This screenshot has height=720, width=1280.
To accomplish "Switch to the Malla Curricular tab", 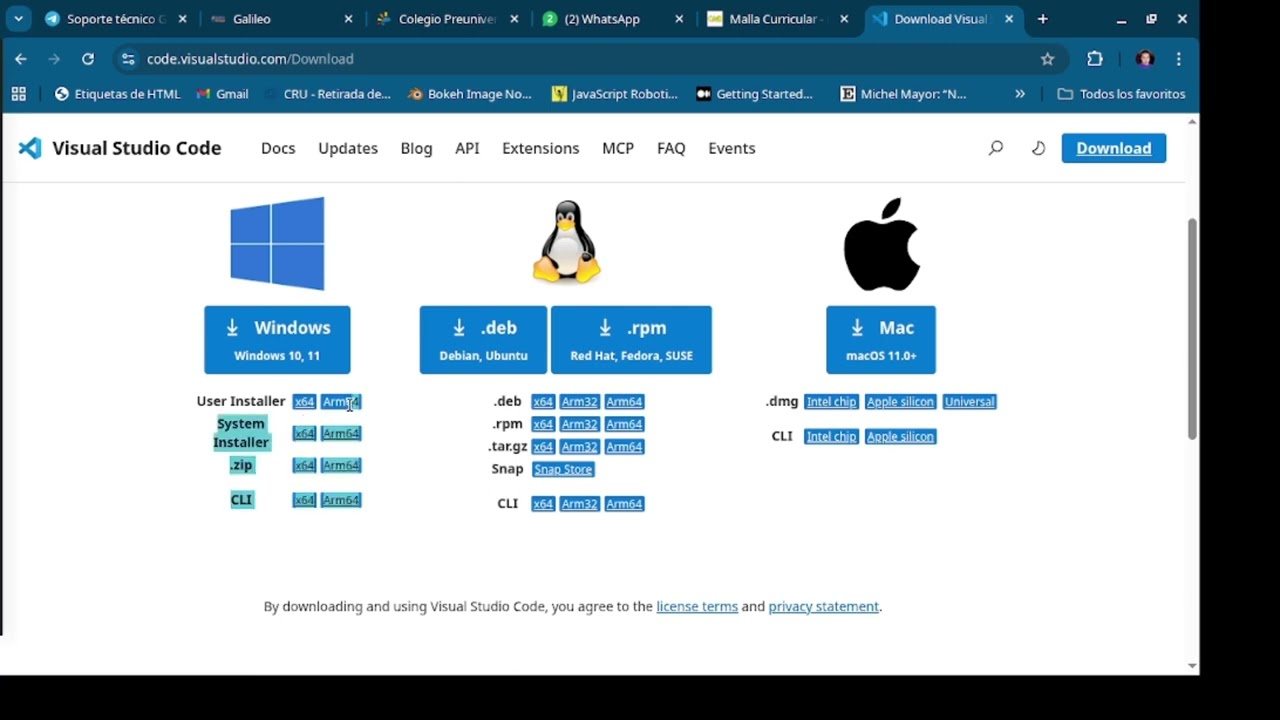I will coord(775,19).
